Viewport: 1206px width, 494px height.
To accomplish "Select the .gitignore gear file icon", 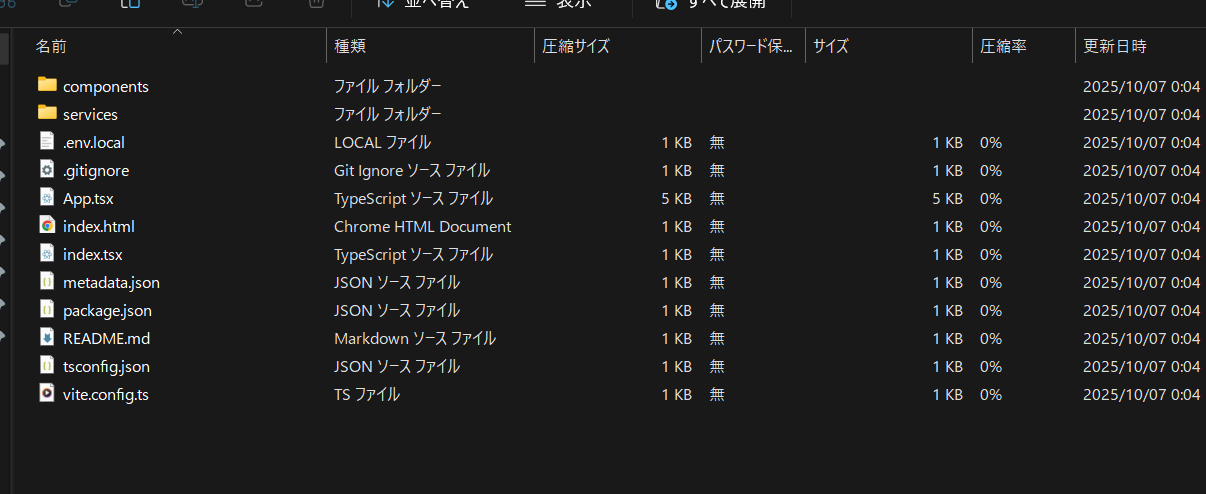I will (47, 170).
